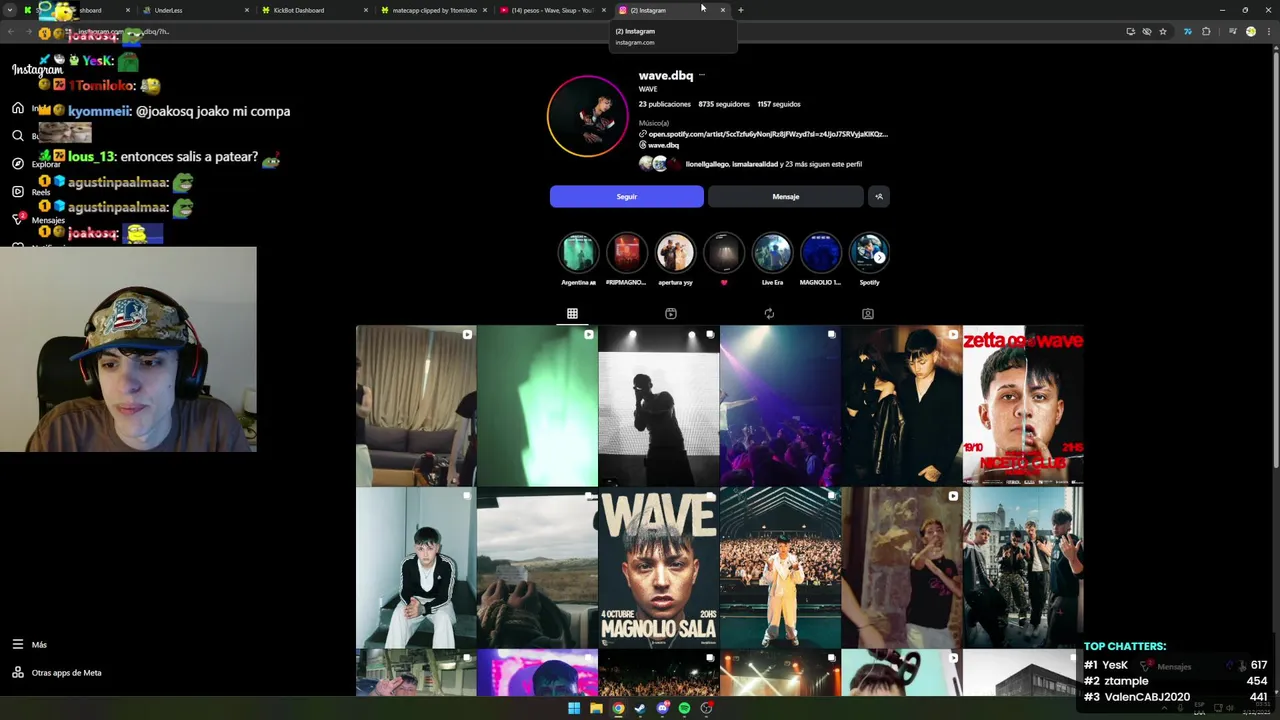Open the Instagram Search sidebar icon

click(18, 135)
